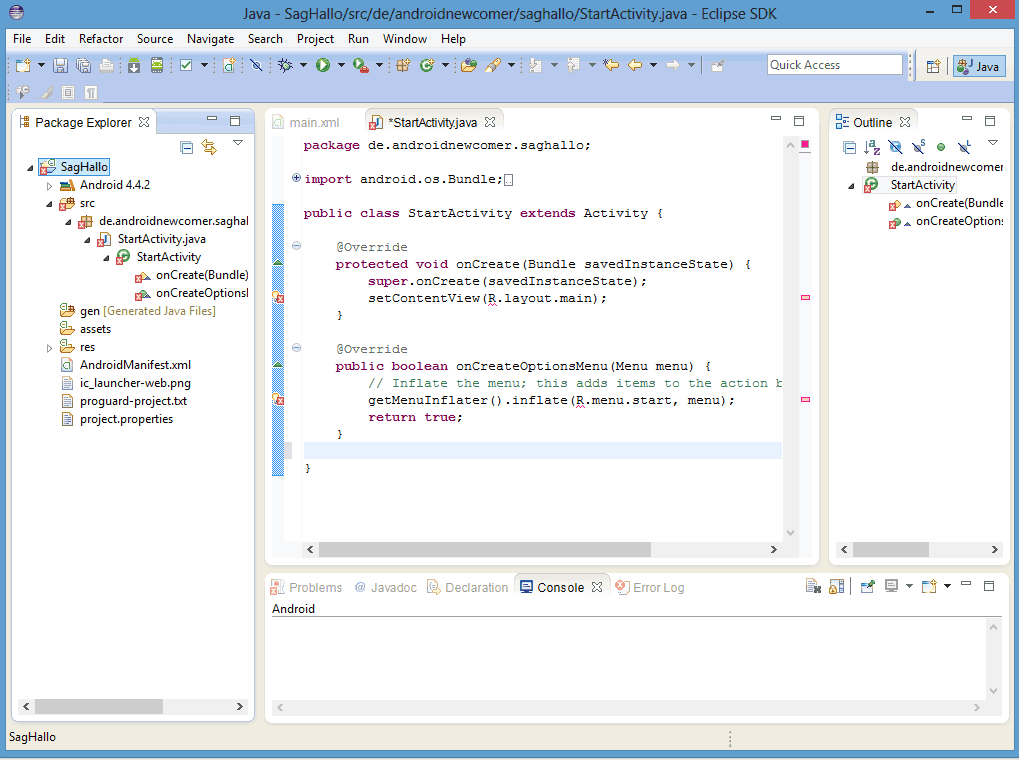Screen dimensions: 1019x760
Task: Close the StartActivity.java editor tab
Action: tap(490, 122)
